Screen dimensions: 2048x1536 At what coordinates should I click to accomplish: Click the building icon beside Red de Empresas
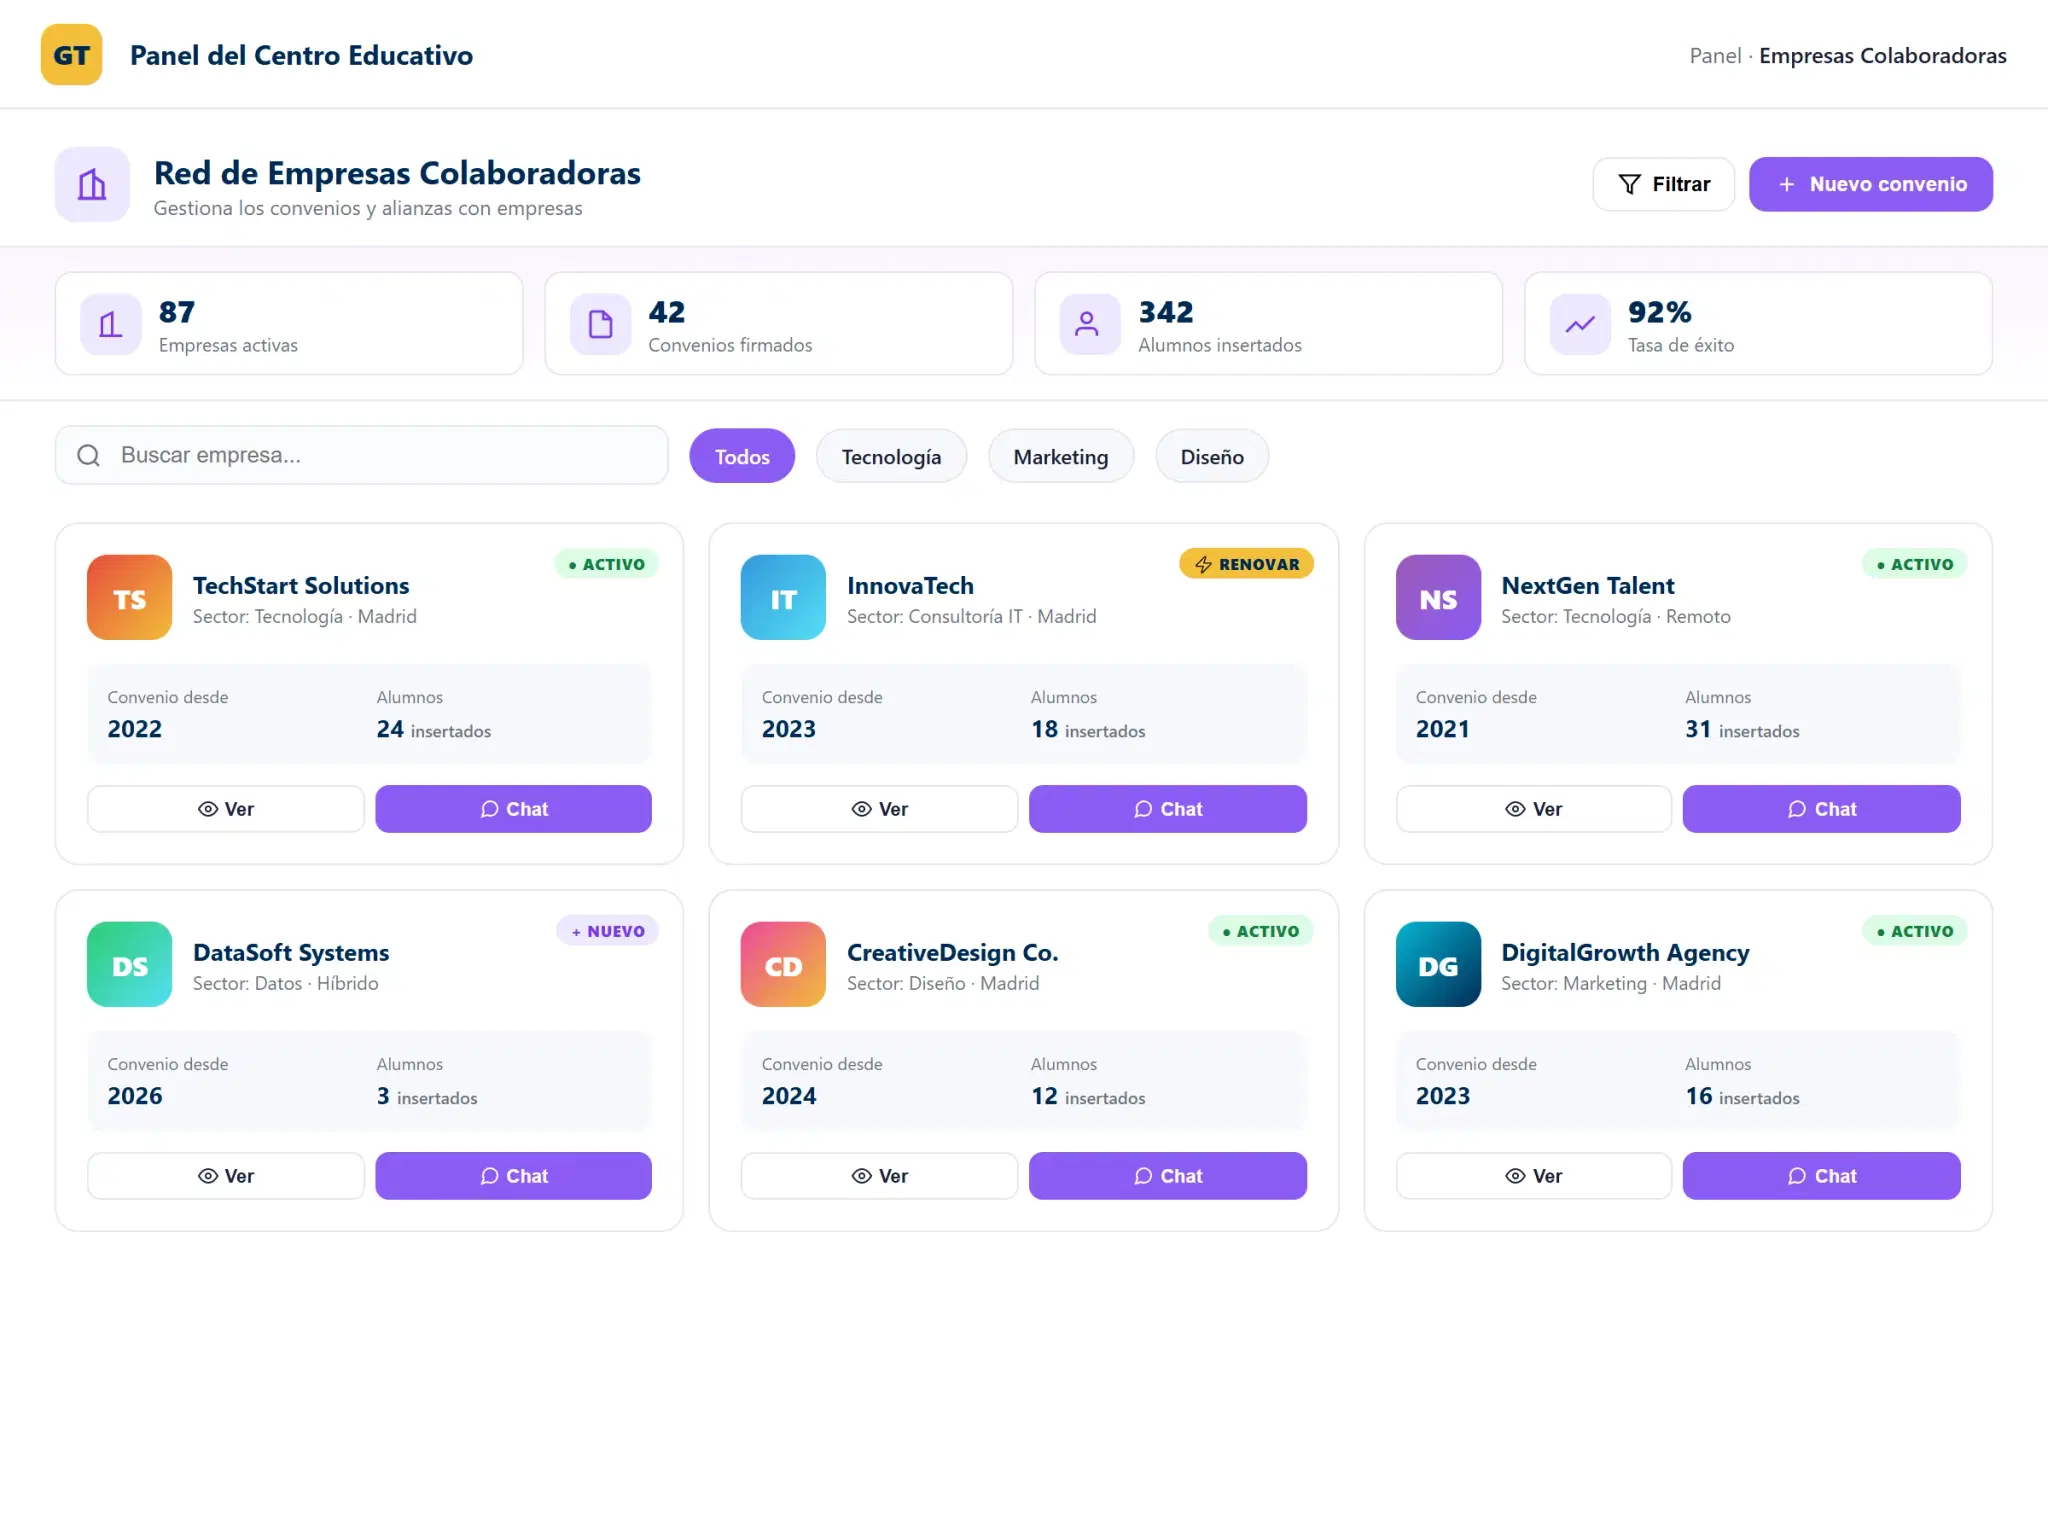pyautogui.click(x=92, y=184)
